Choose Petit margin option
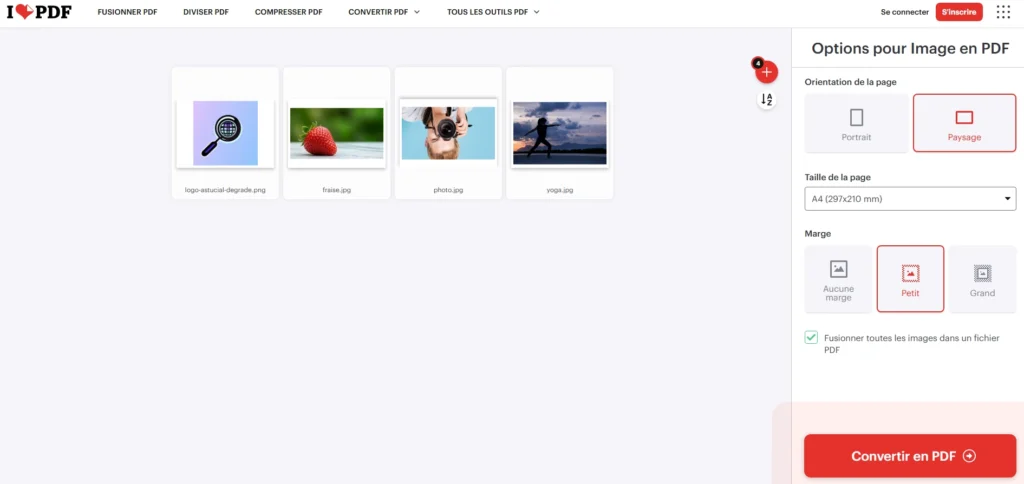The height and width of the screenshot is (484, 1024). coord(910,279)
